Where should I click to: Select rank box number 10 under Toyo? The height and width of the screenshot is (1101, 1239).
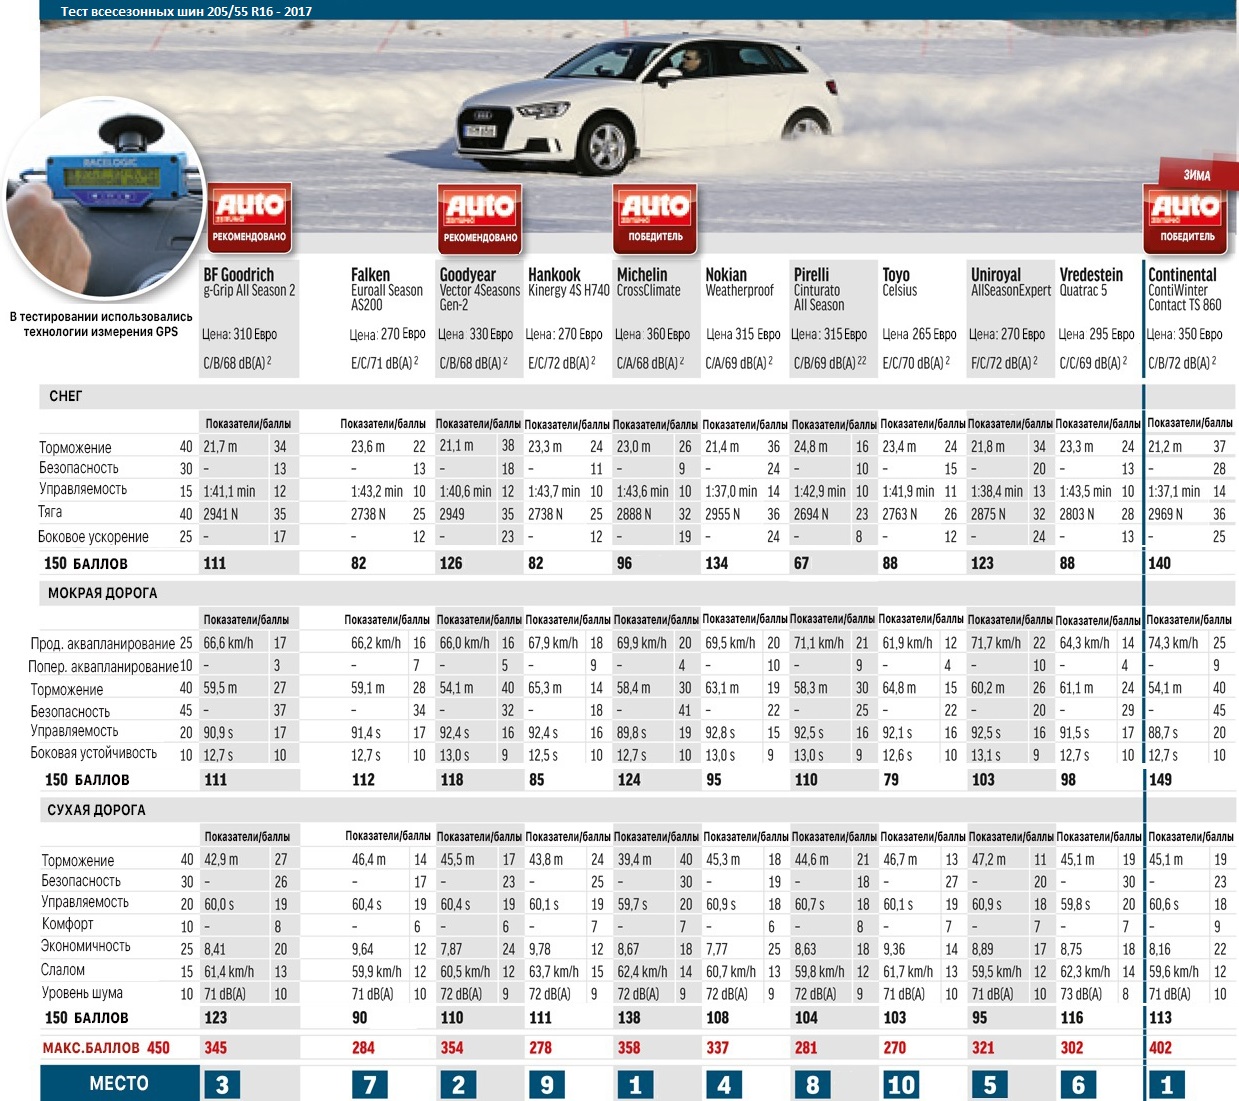(x=900, y=1084)
